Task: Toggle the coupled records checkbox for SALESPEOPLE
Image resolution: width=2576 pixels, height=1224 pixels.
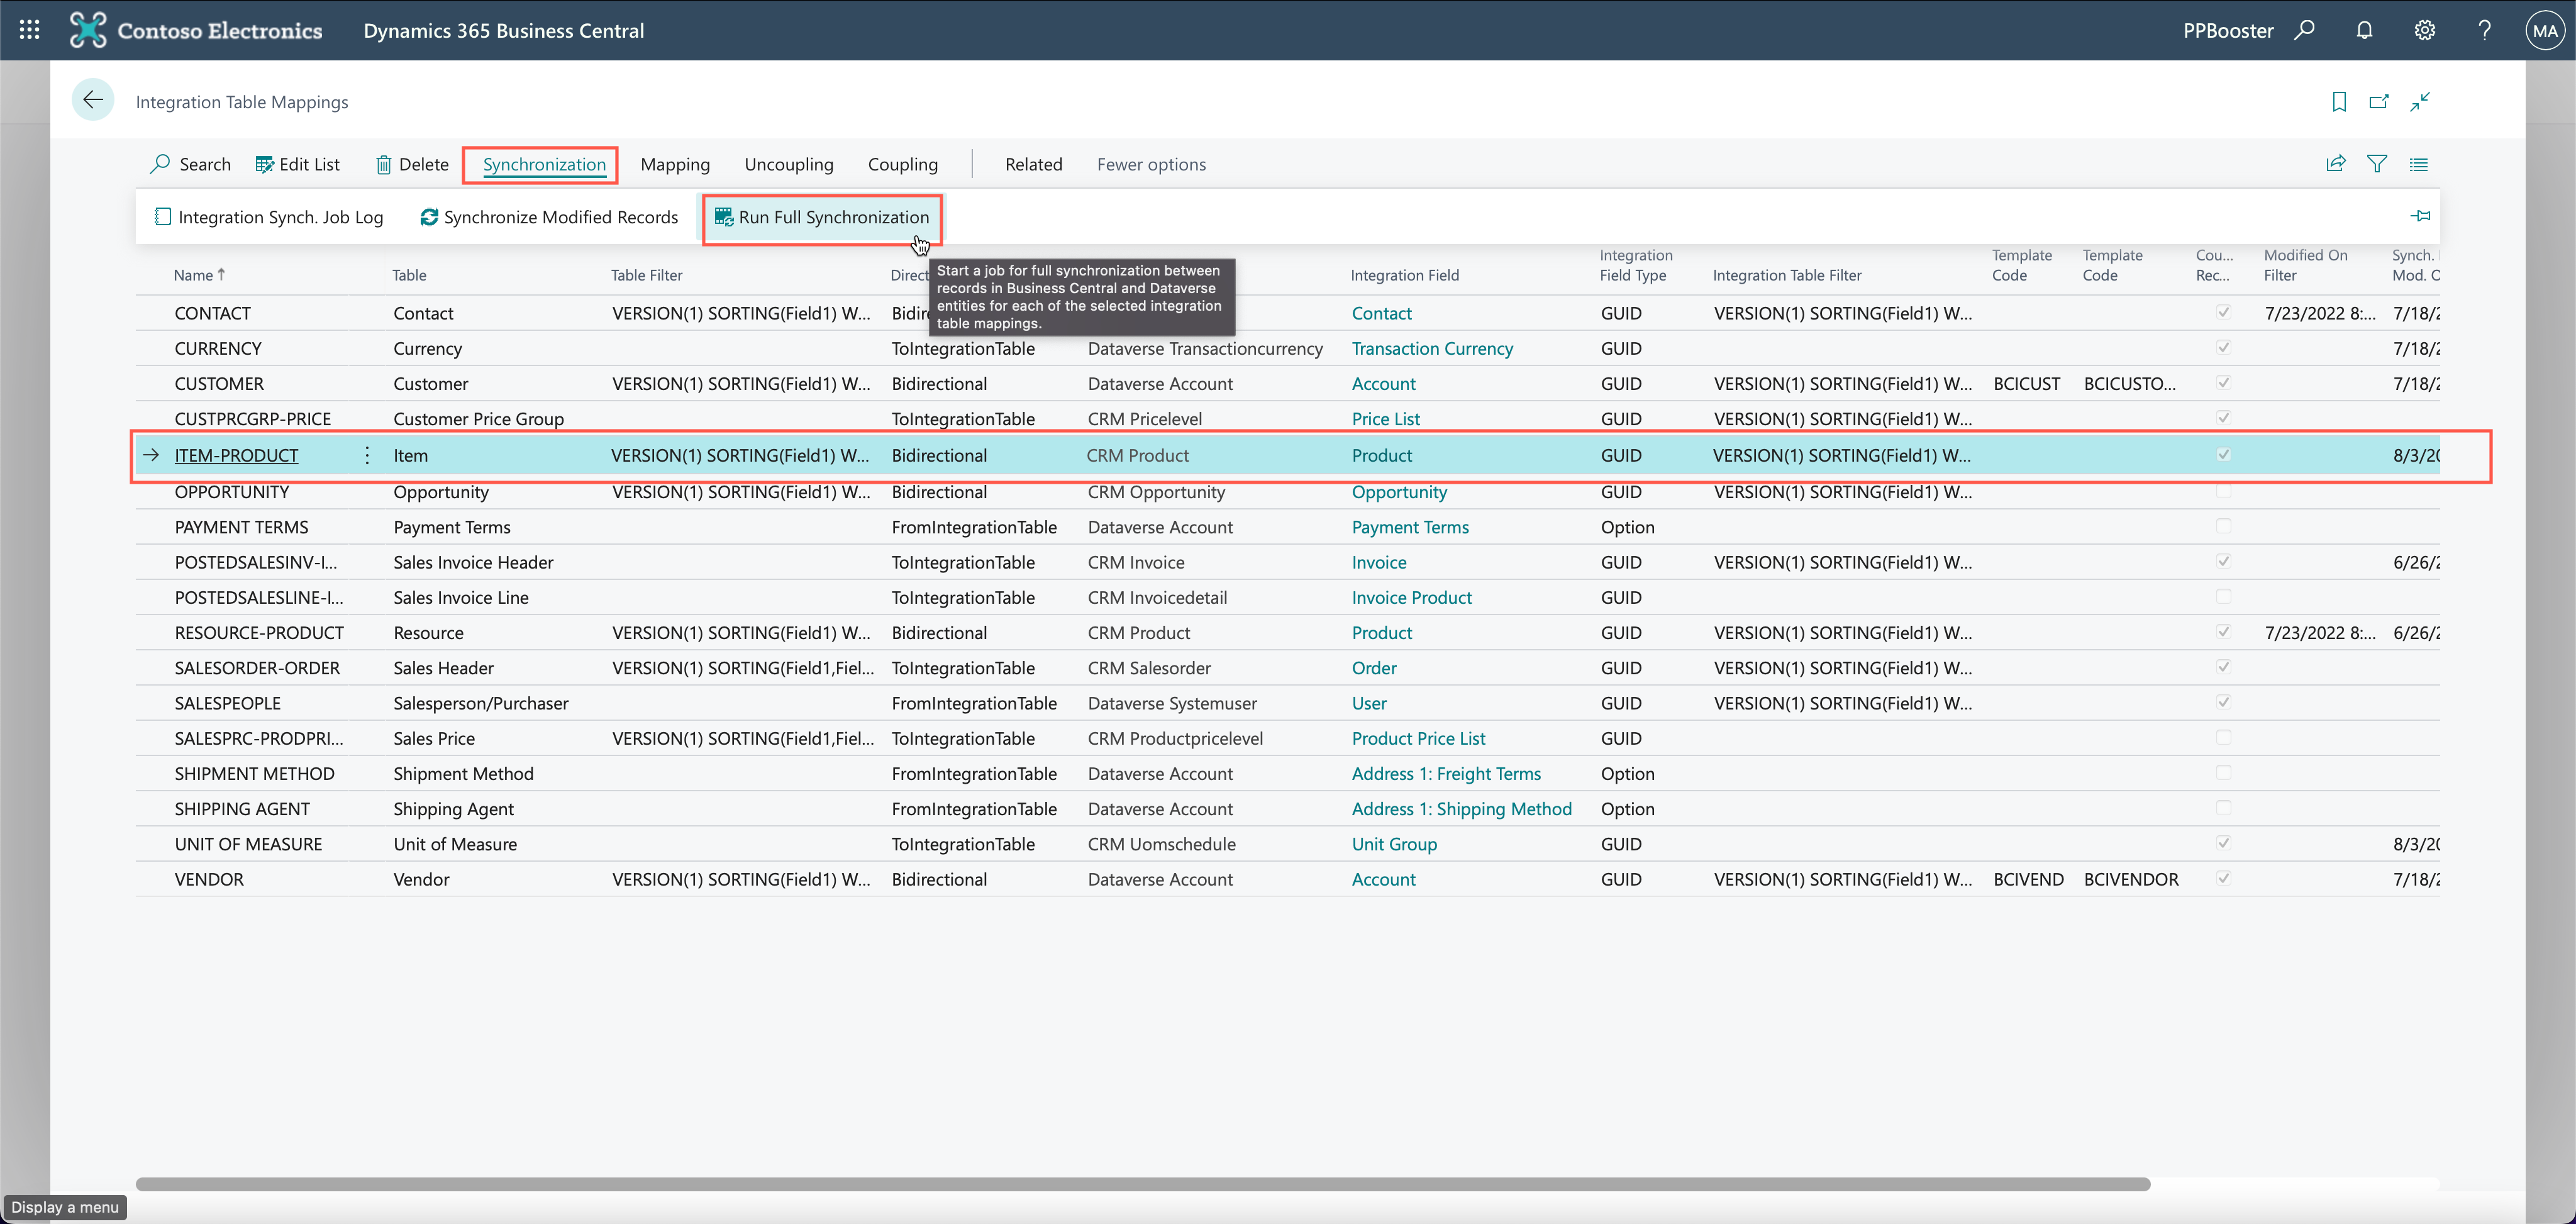Action: point(2223,702)
